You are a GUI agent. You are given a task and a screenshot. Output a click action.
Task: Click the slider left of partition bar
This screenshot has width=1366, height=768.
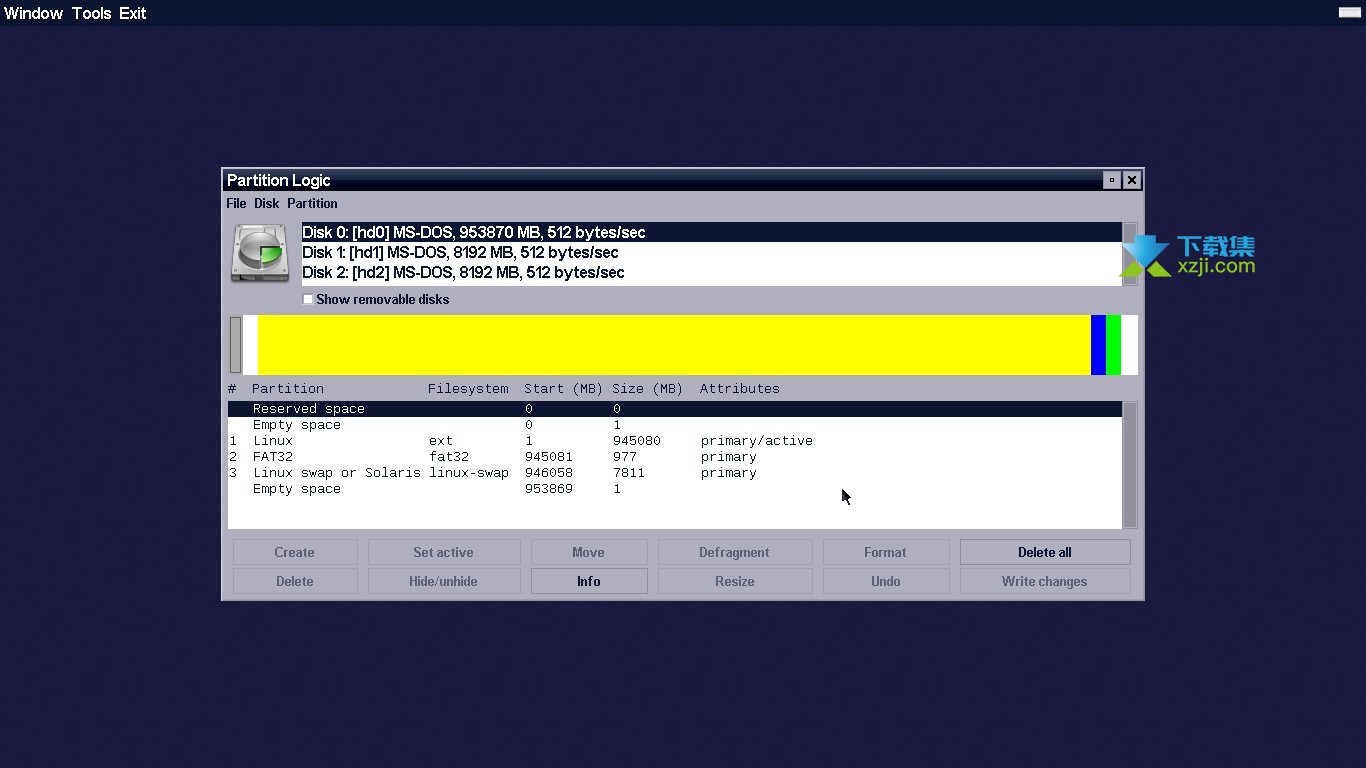click(x=236, y=345)
